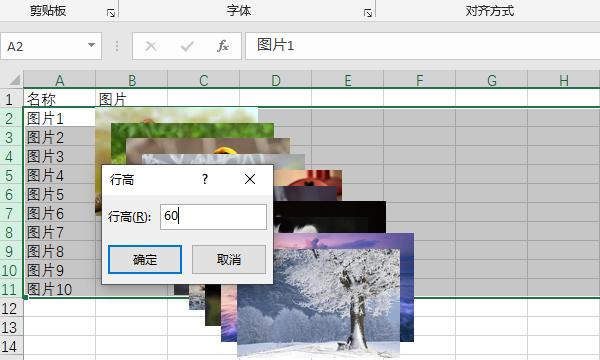This screenshot has height=360, width=600.
Task: Click the 确定 button
Action: tap(145, 259)
